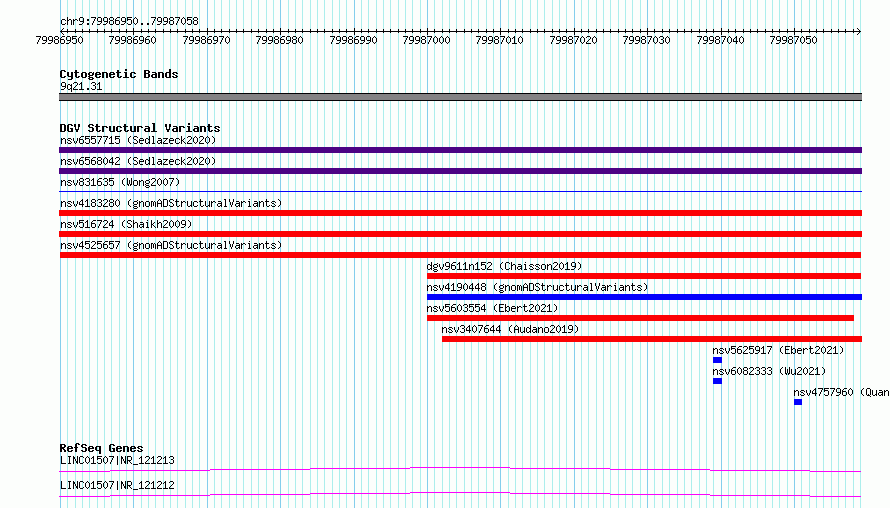
Task: Click ruler position 79986970
Action: click(207, 40)
